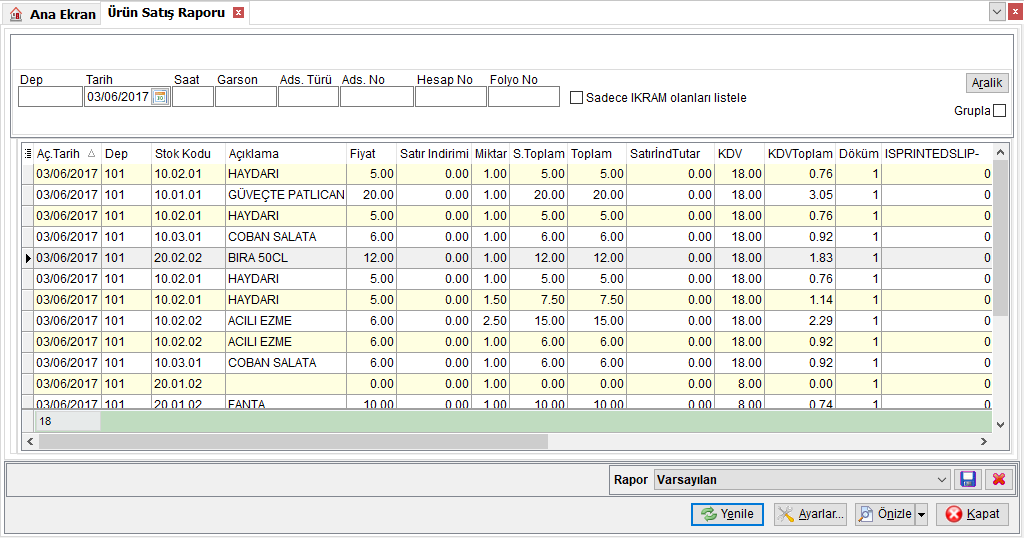Click the current-row arrow at BIRA 50CL
Screen dimensions: 1025x538
27,258
